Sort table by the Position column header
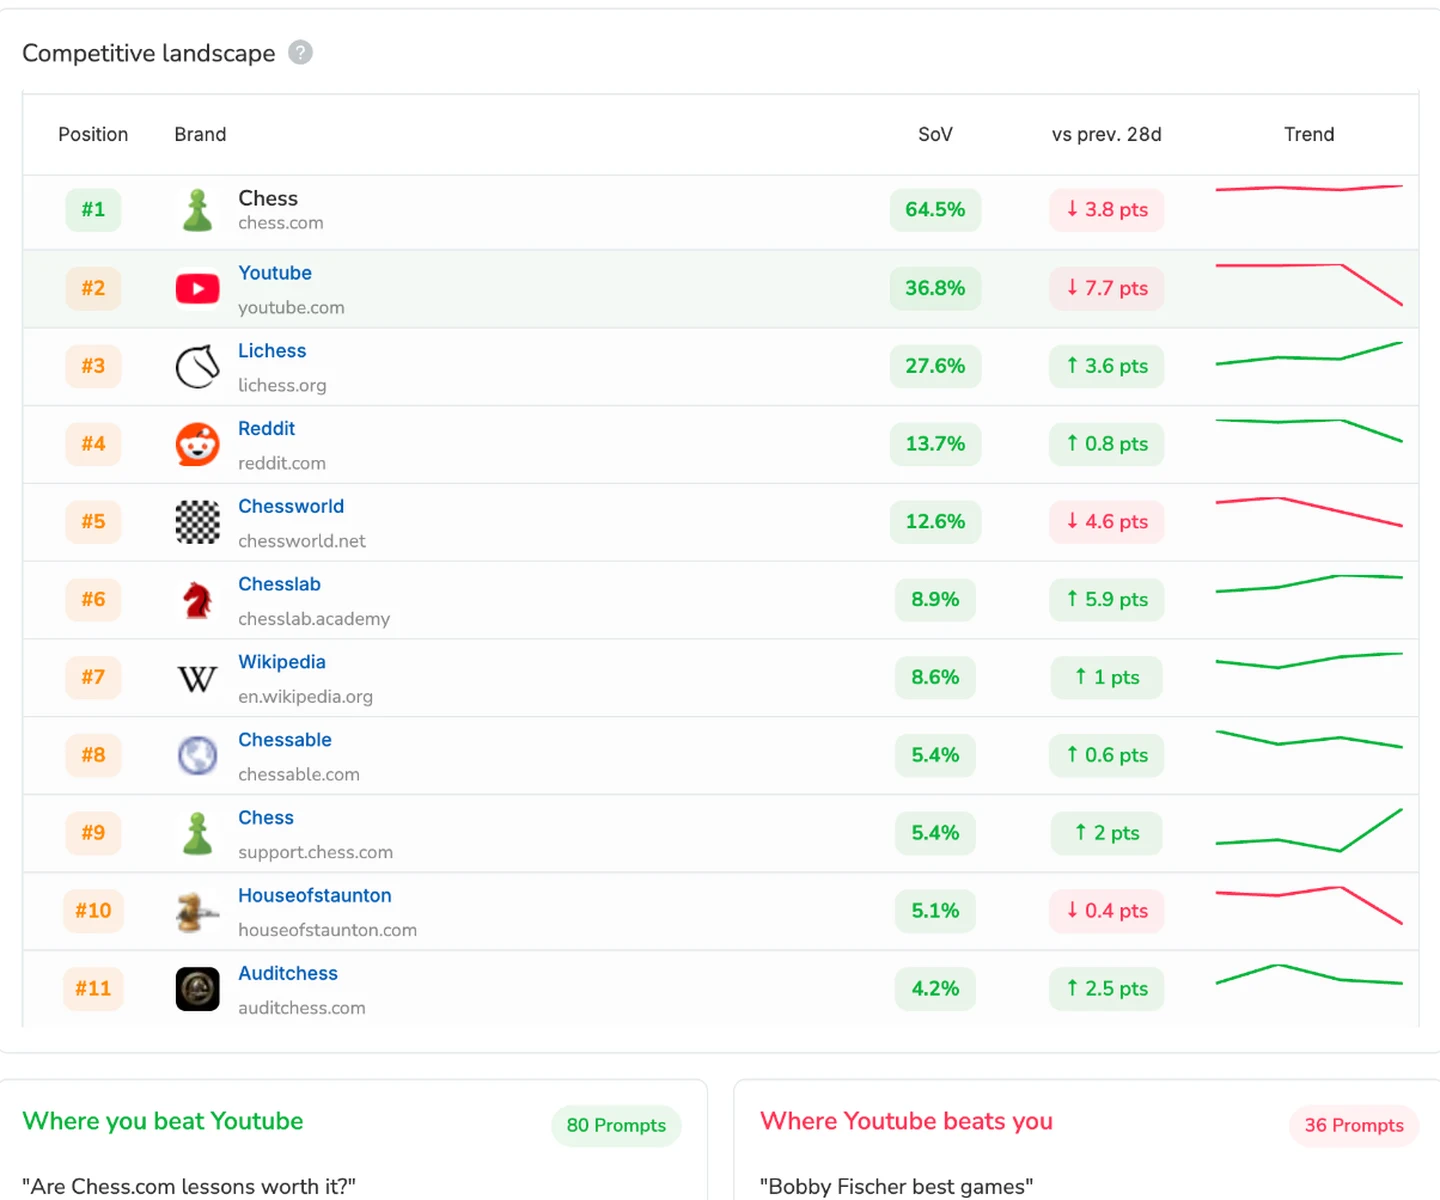Image resolution: width=1440 pixels, height=1200 pixels. (93, 134)
